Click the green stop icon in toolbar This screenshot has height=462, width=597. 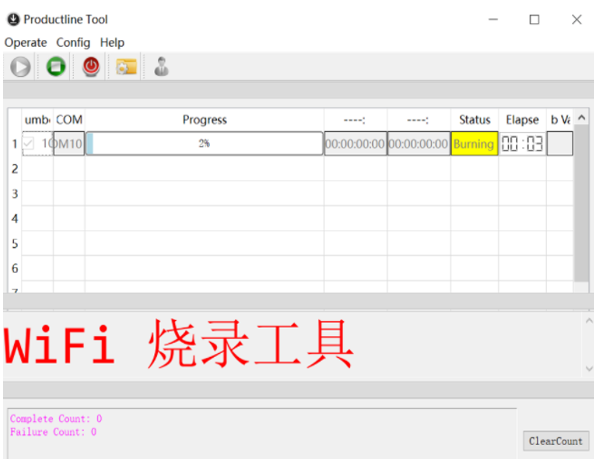point(56,67)
